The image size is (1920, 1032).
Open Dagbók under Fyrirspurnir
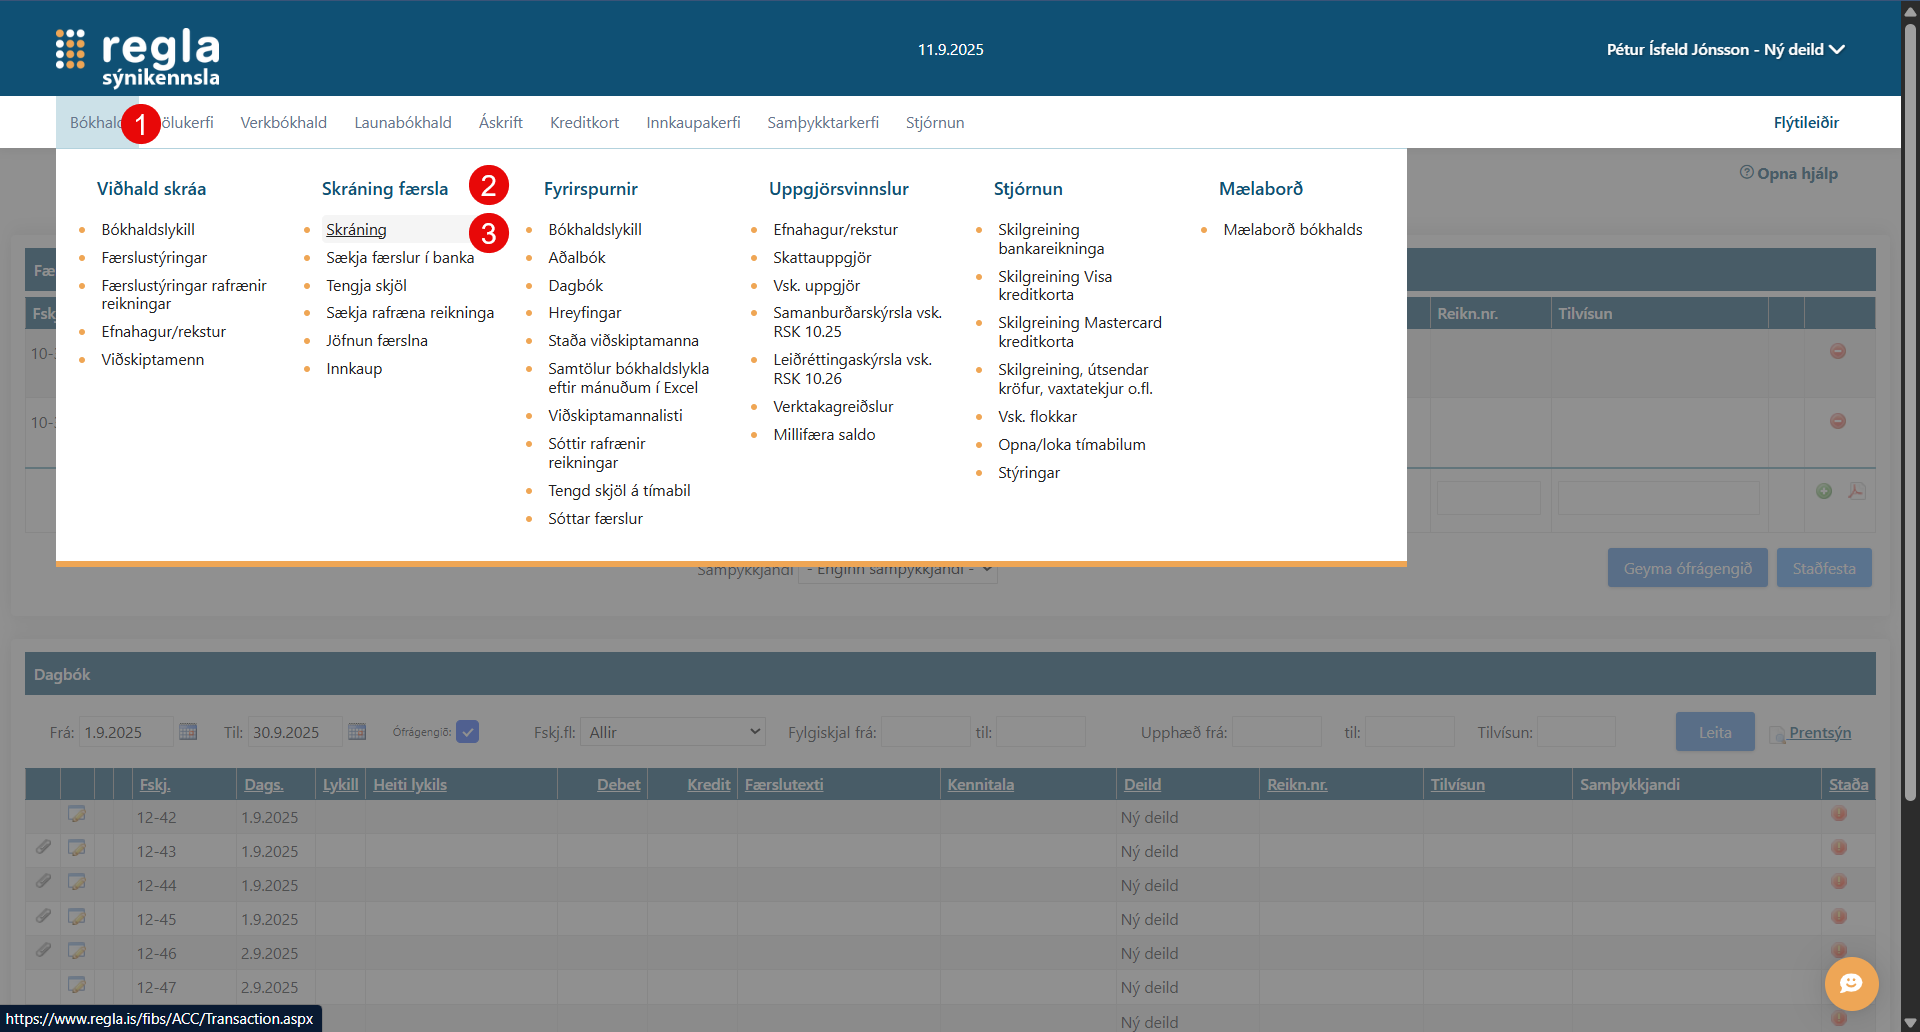click(x=575, y=285)
